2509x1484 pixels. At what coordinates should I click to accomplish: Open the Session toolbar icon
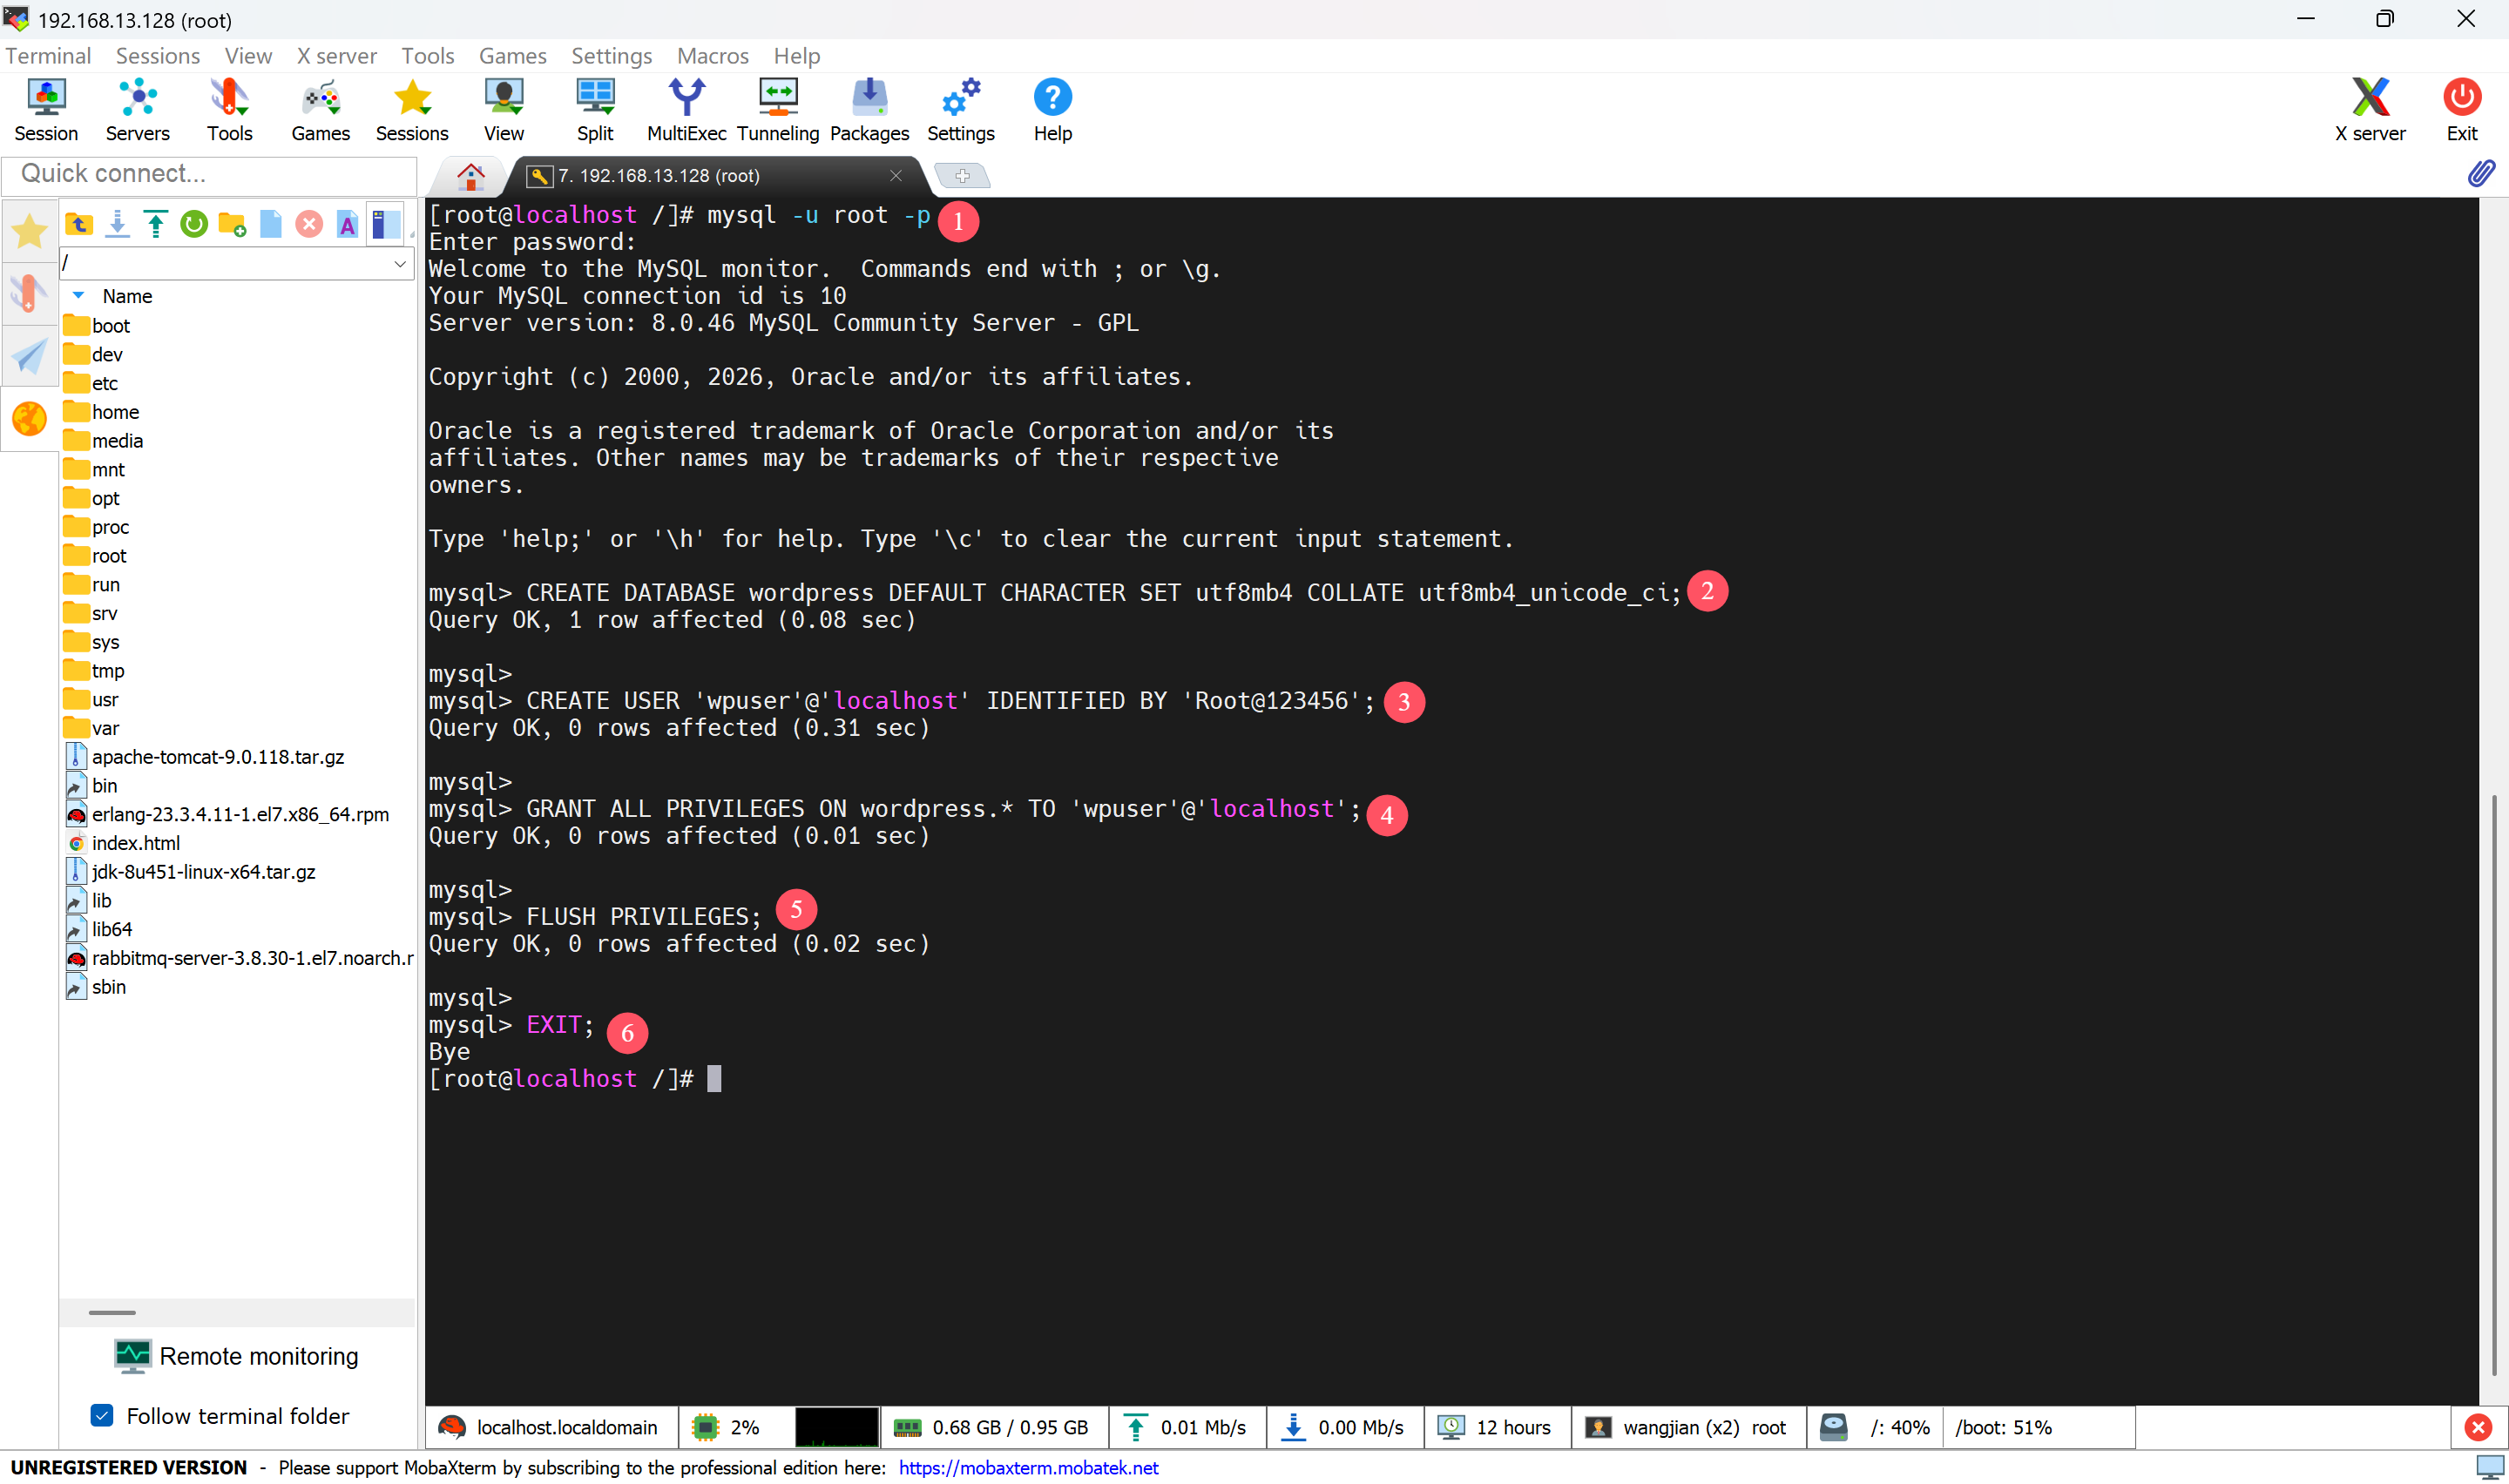[46, 110]
